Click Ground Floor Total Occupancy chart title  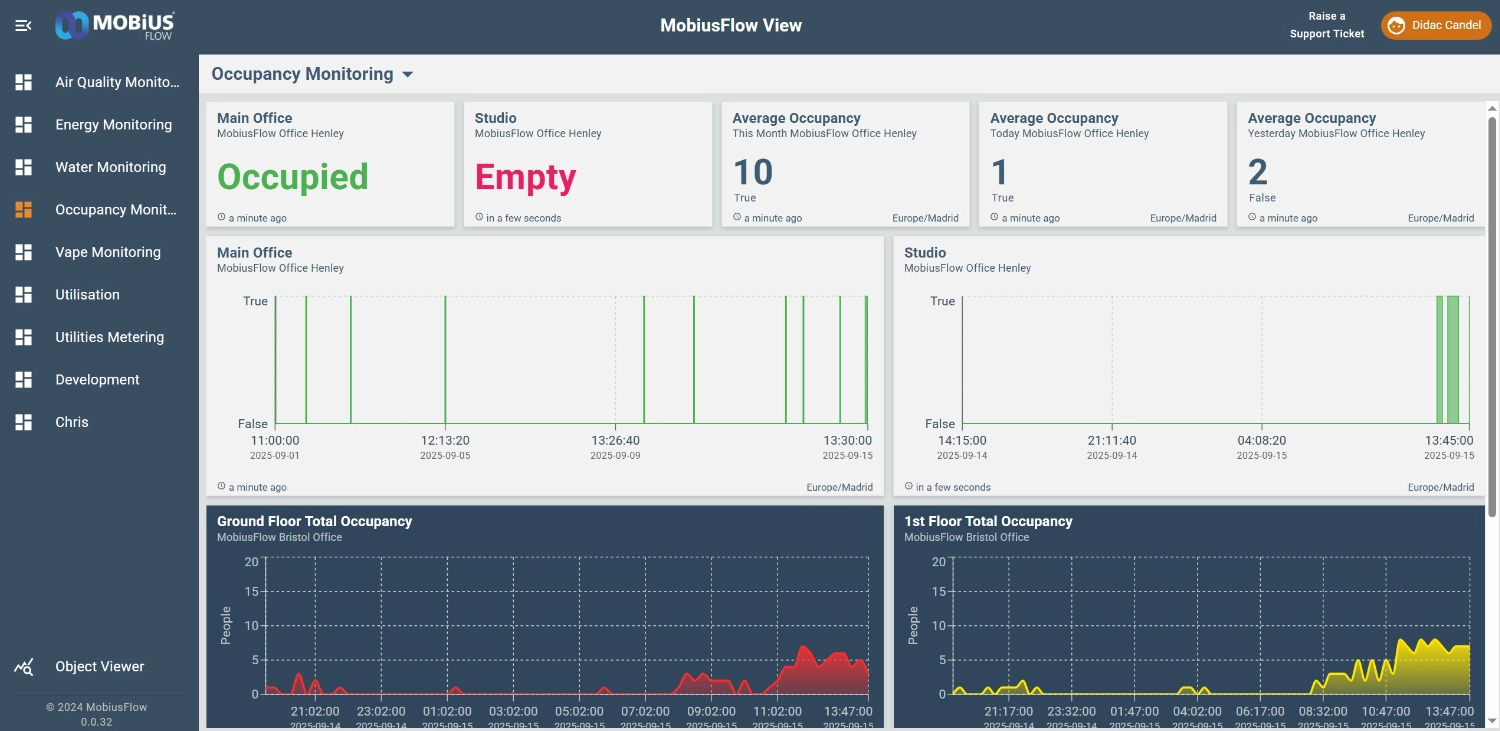[314, 521]
